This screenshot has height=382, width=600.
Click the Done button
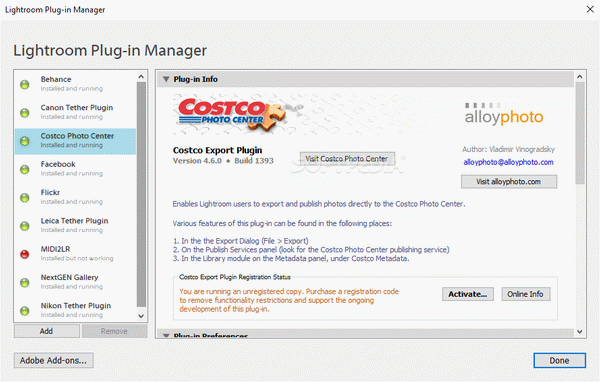(x=559, y=361)
